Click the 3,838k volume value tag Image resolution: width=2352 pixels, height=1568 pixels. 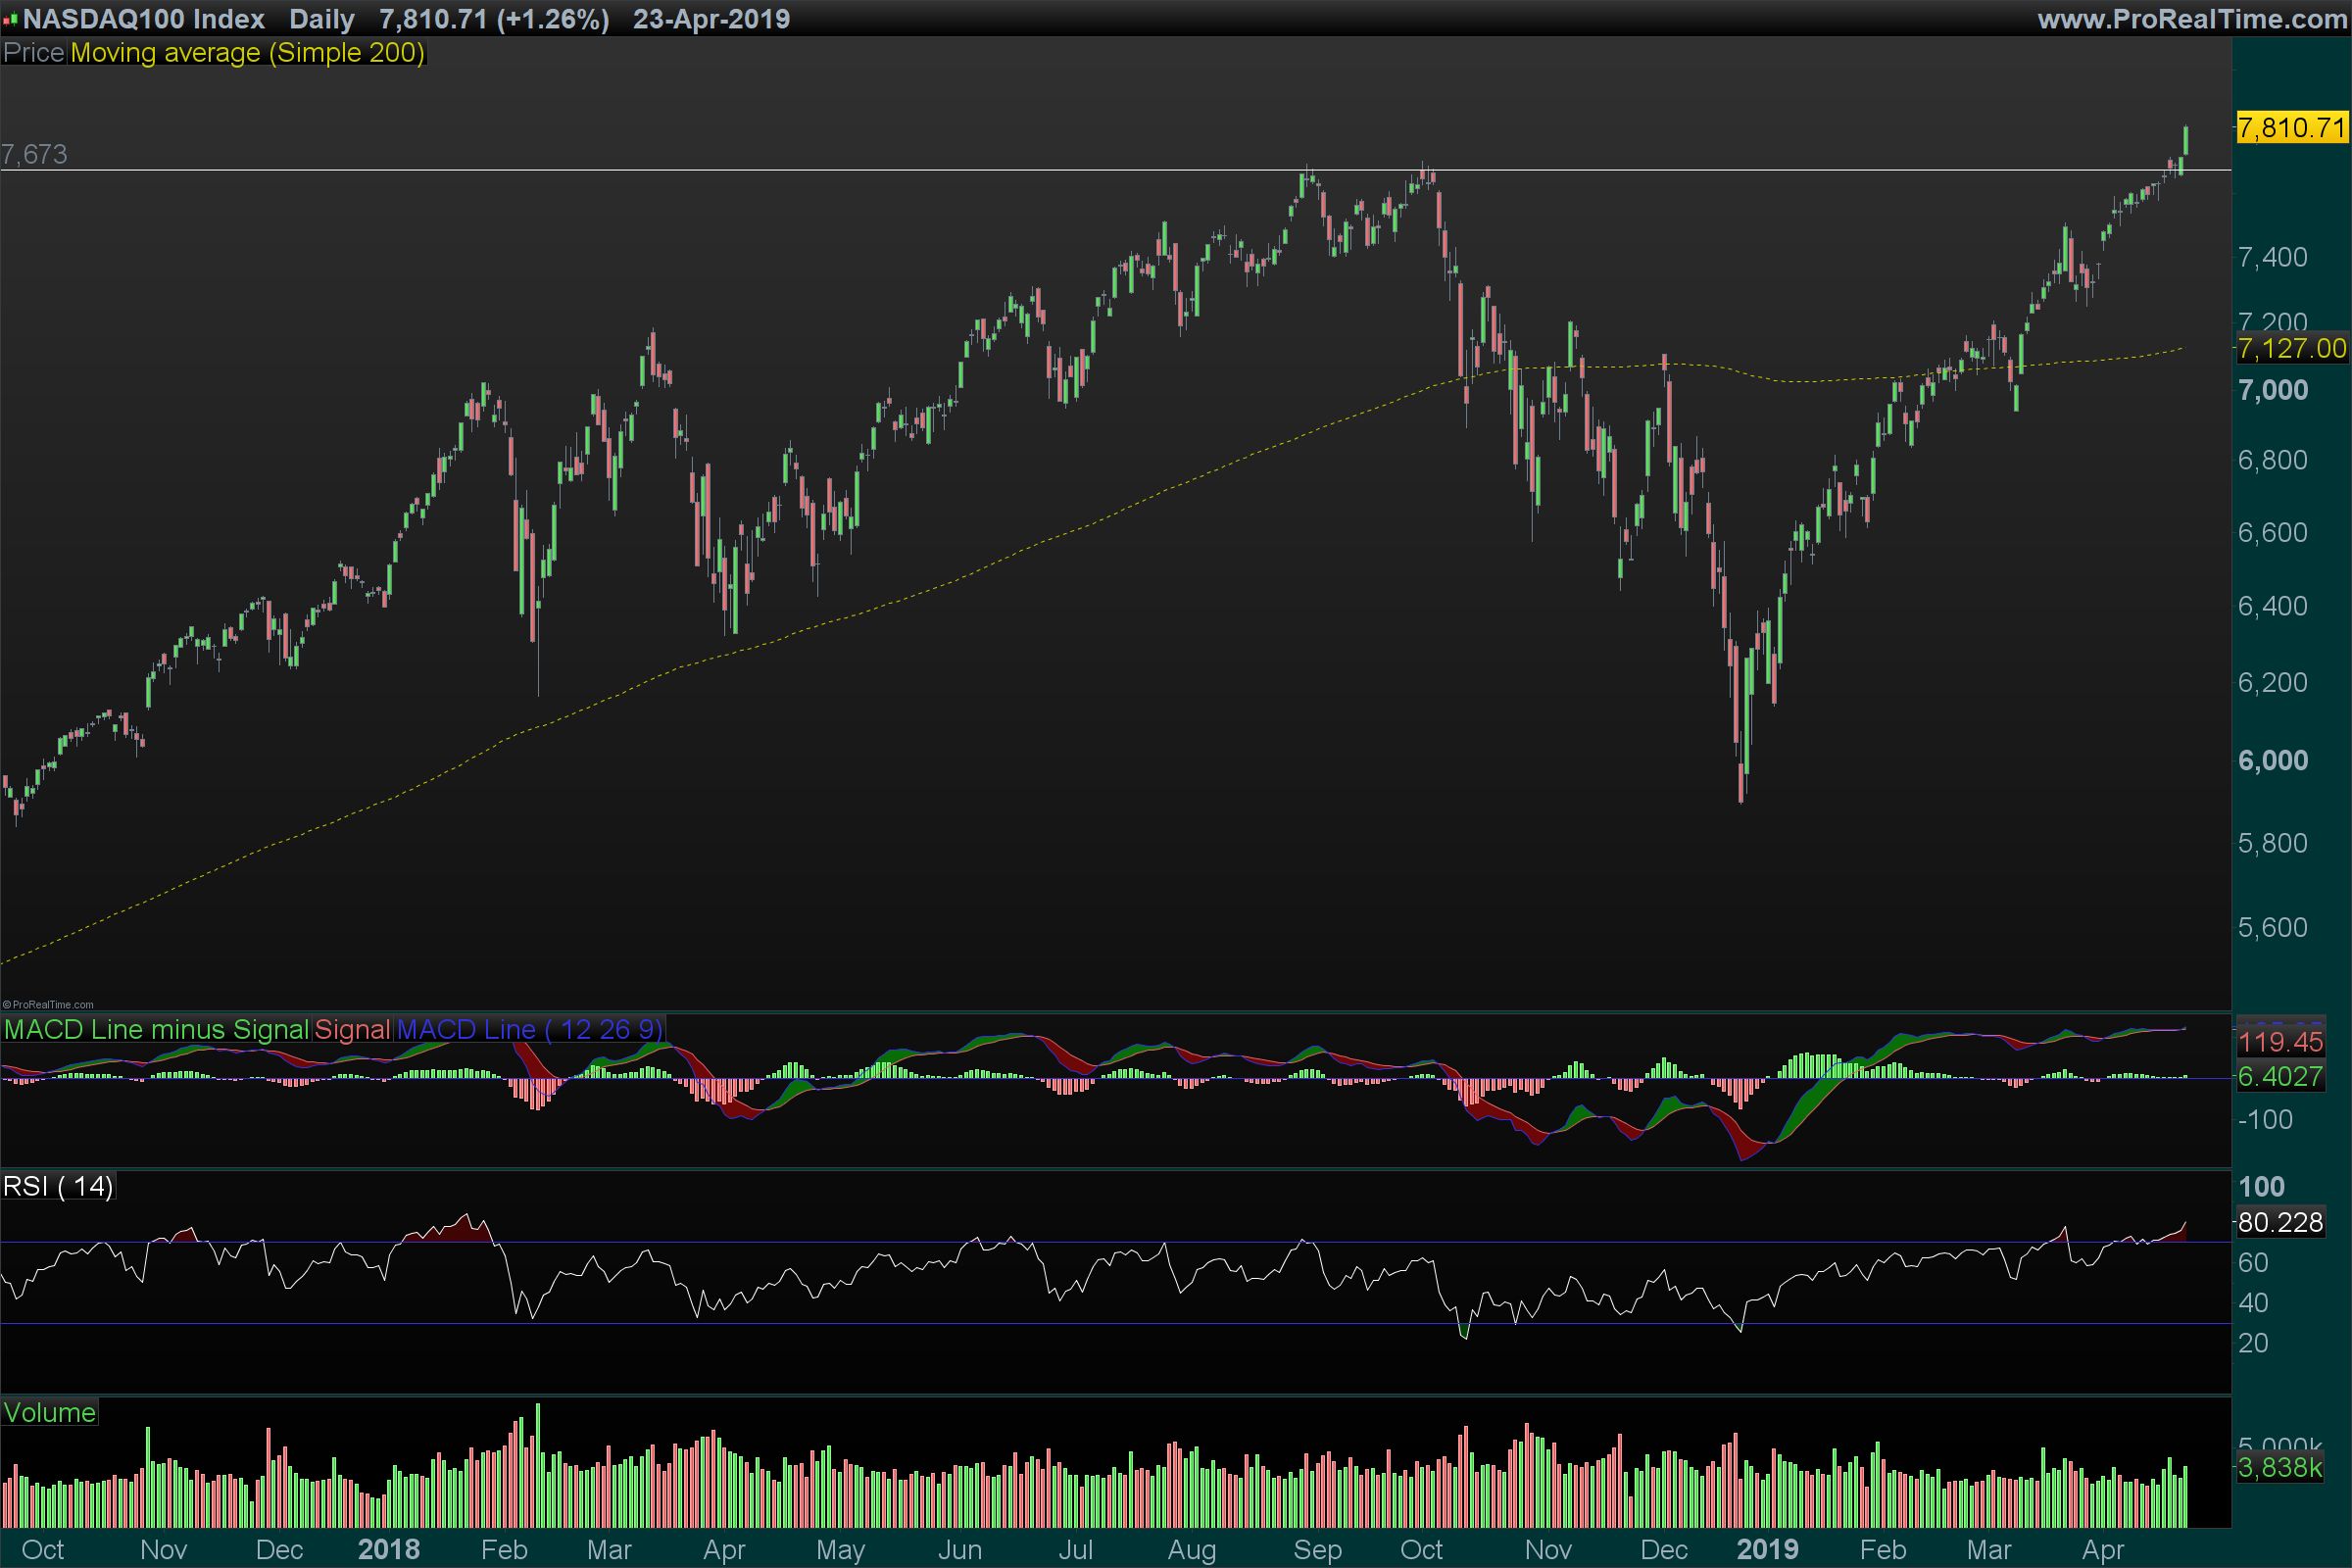2279,1467
